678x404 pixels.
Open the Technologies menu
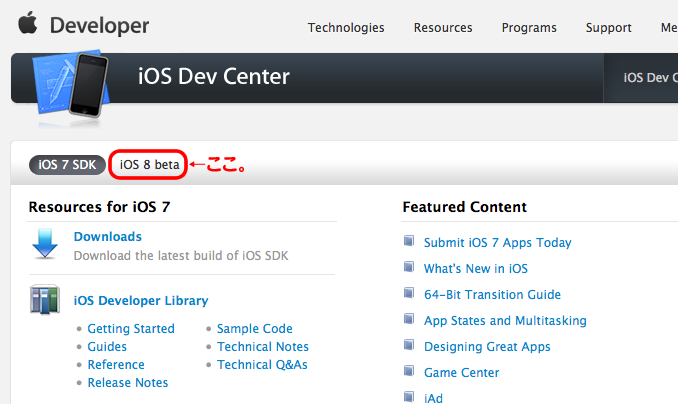pyautogui.click(x=346, y=28)
